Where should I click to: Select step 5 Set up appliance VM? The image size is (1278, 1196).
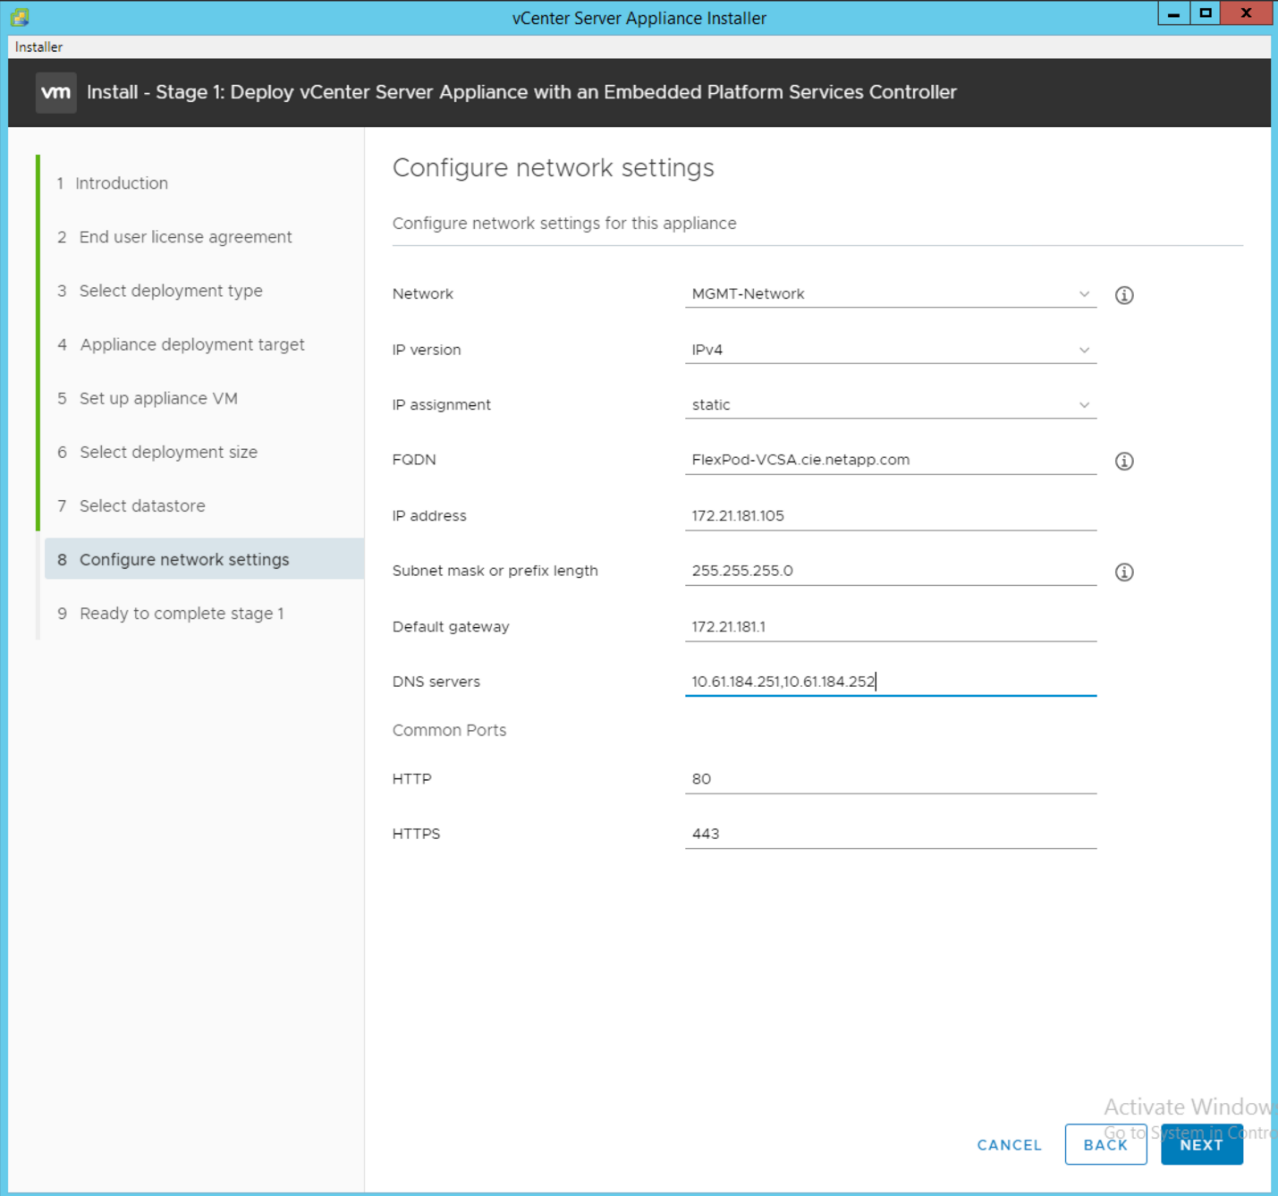click(x=158, y=398)
